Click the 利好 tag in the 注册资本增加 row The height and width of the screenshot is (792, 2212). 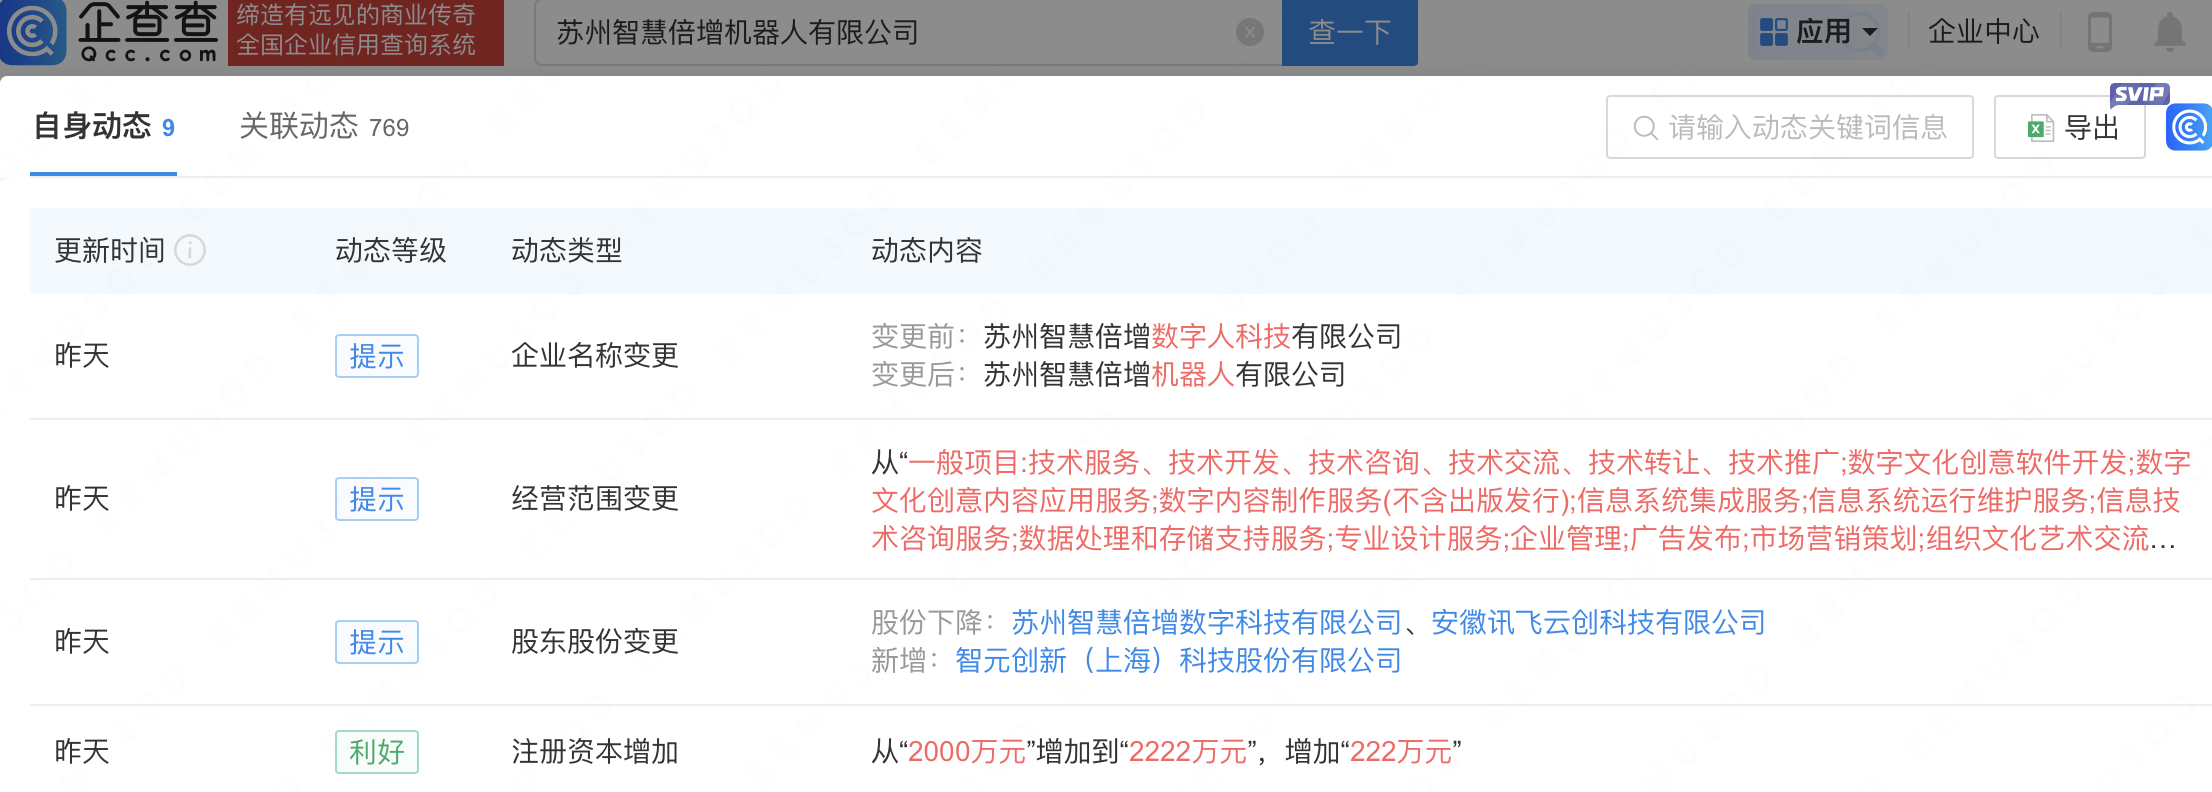[x=377, y=752]
